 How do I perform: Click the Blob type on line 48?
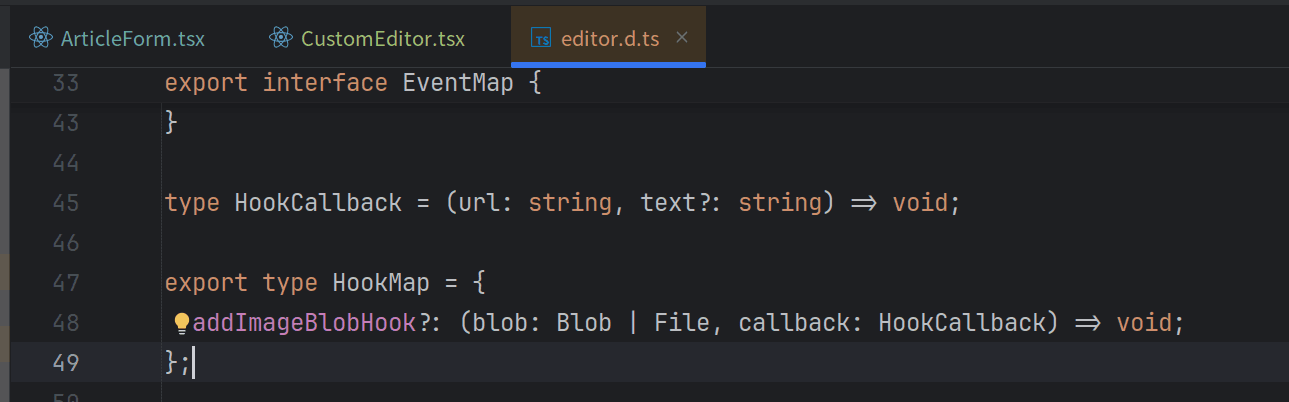tap(583, 323)
